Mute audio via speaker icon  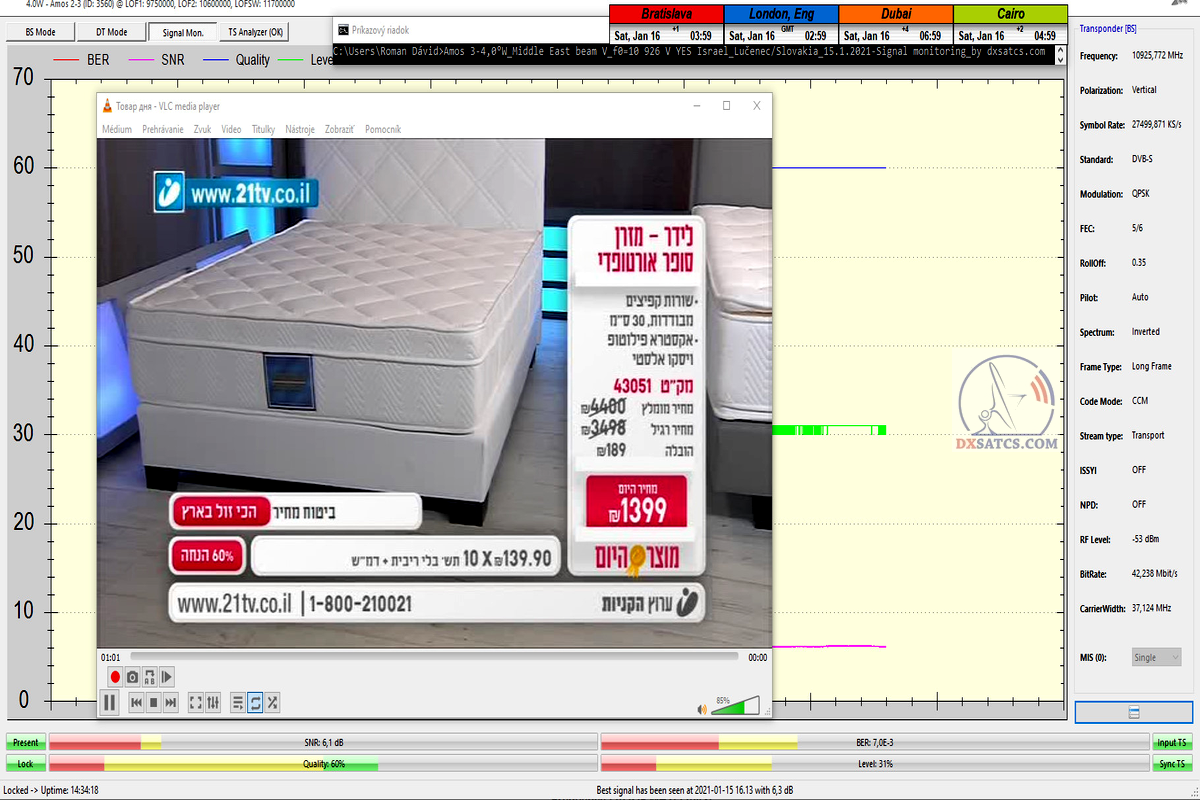(701, 709)
